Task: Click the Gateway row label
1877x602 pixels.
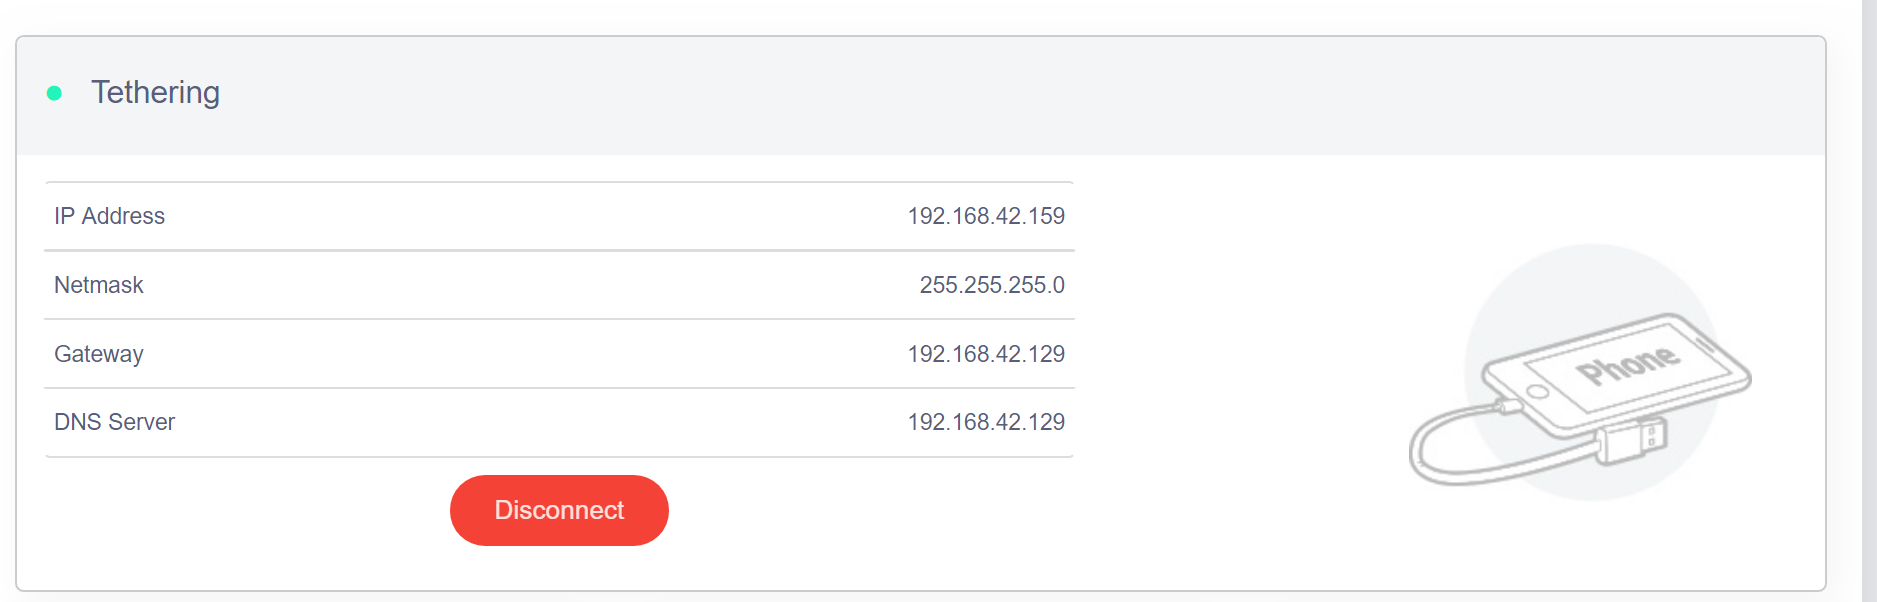Action: (99, 354)
